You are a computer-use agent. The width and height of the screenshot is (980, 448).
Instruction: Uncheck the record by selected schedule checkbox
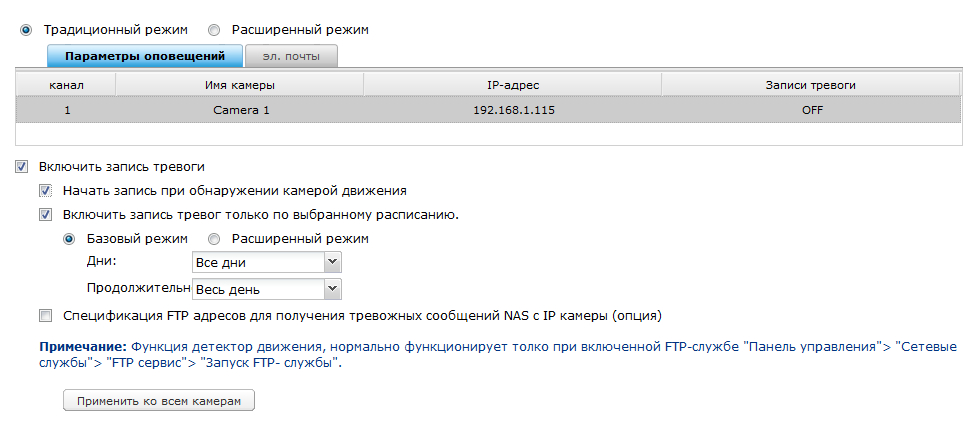(x=45, y=214)
